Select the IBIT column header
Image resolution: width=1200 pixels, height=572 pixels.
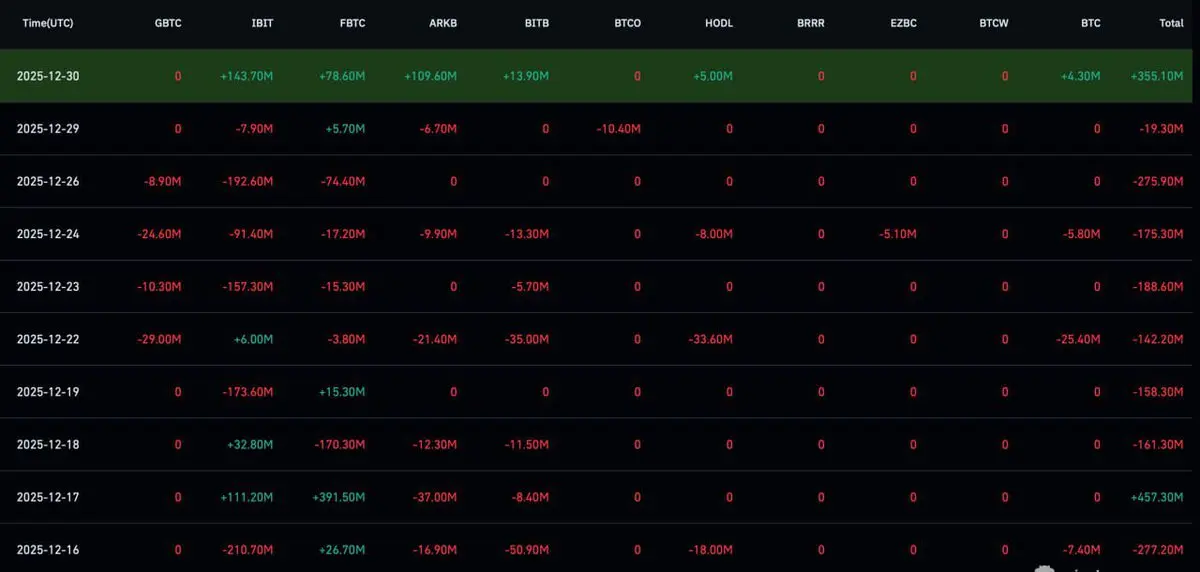(262, 23)
